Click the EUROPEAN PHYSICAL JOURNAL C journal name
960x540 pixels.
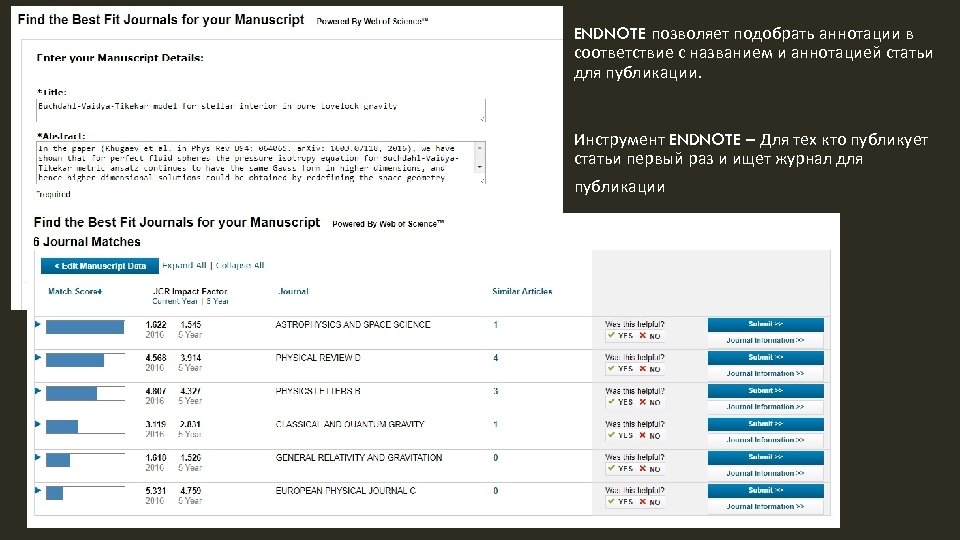coord(345,490)
